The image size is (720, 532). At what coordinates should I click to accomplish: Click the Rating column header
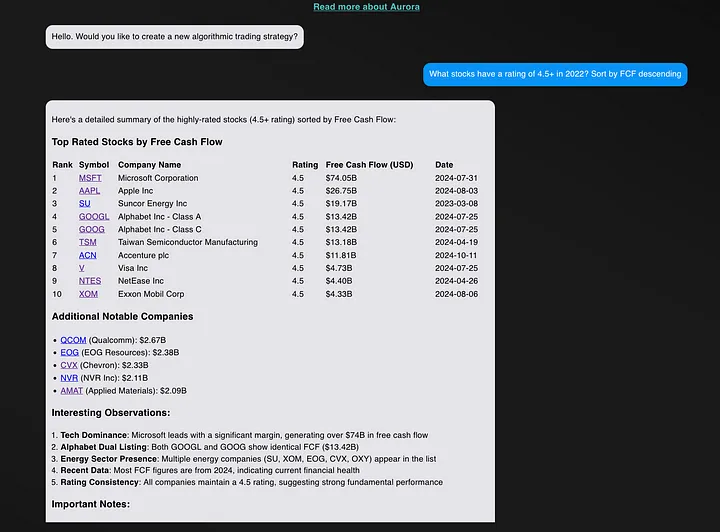[305, 165]
